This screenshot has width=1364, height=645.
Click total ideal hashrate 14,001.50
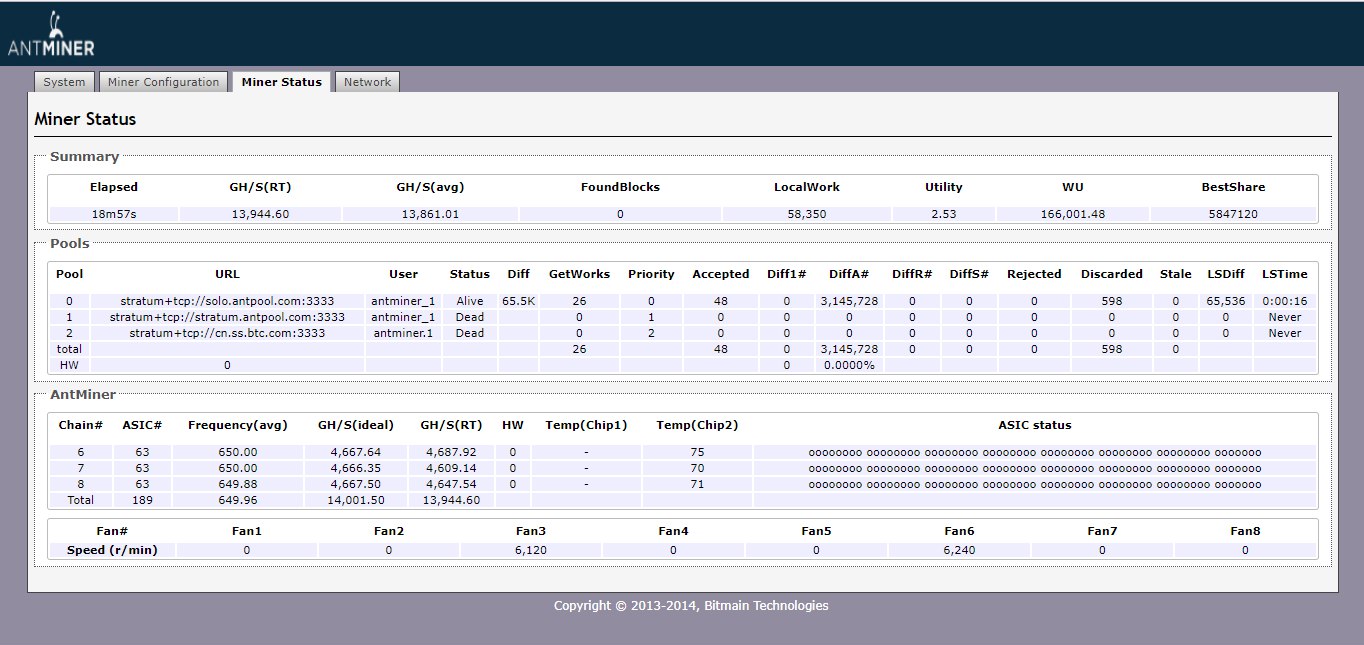click(356, 500)
